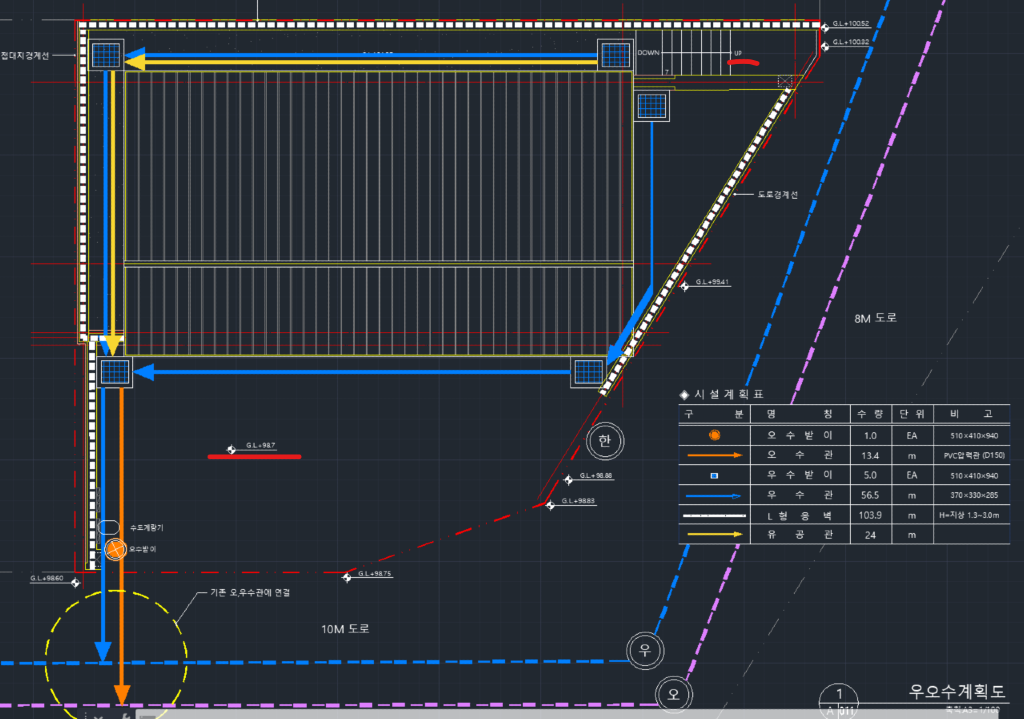Click the orange arrow legend sample in table
Screen dimensions: 1024x719
click(713, 455)
